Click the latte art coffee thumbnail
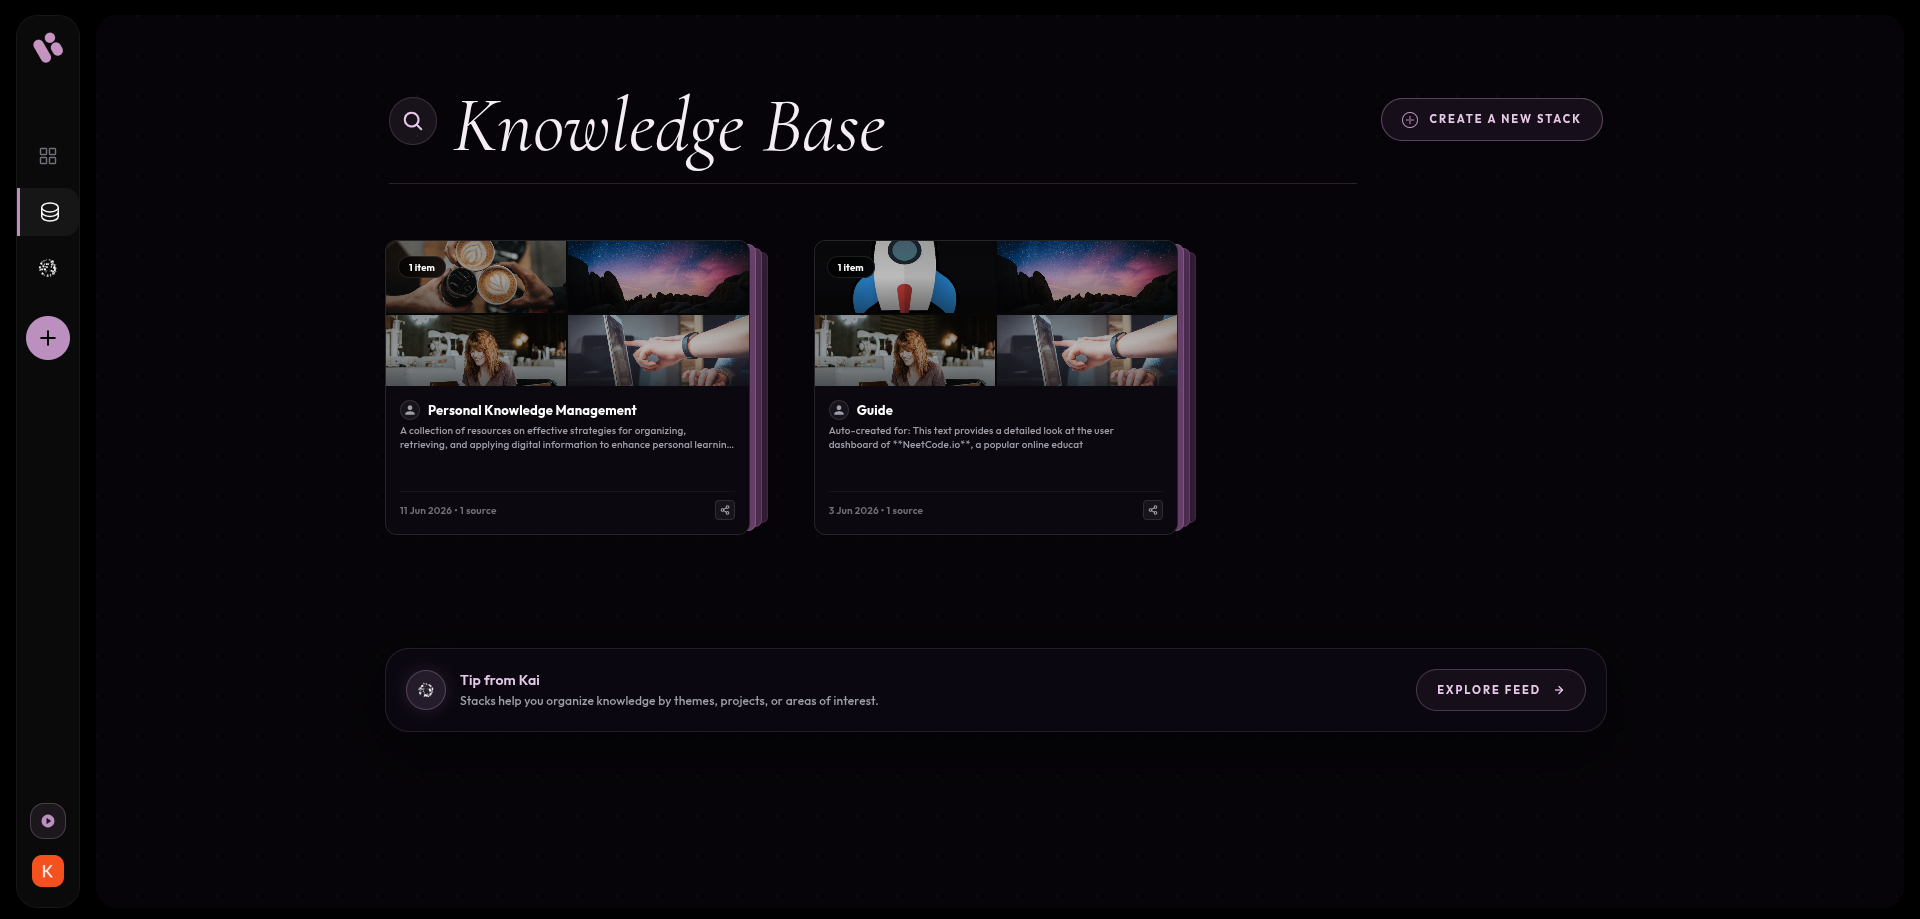 (x=476, y=277)
